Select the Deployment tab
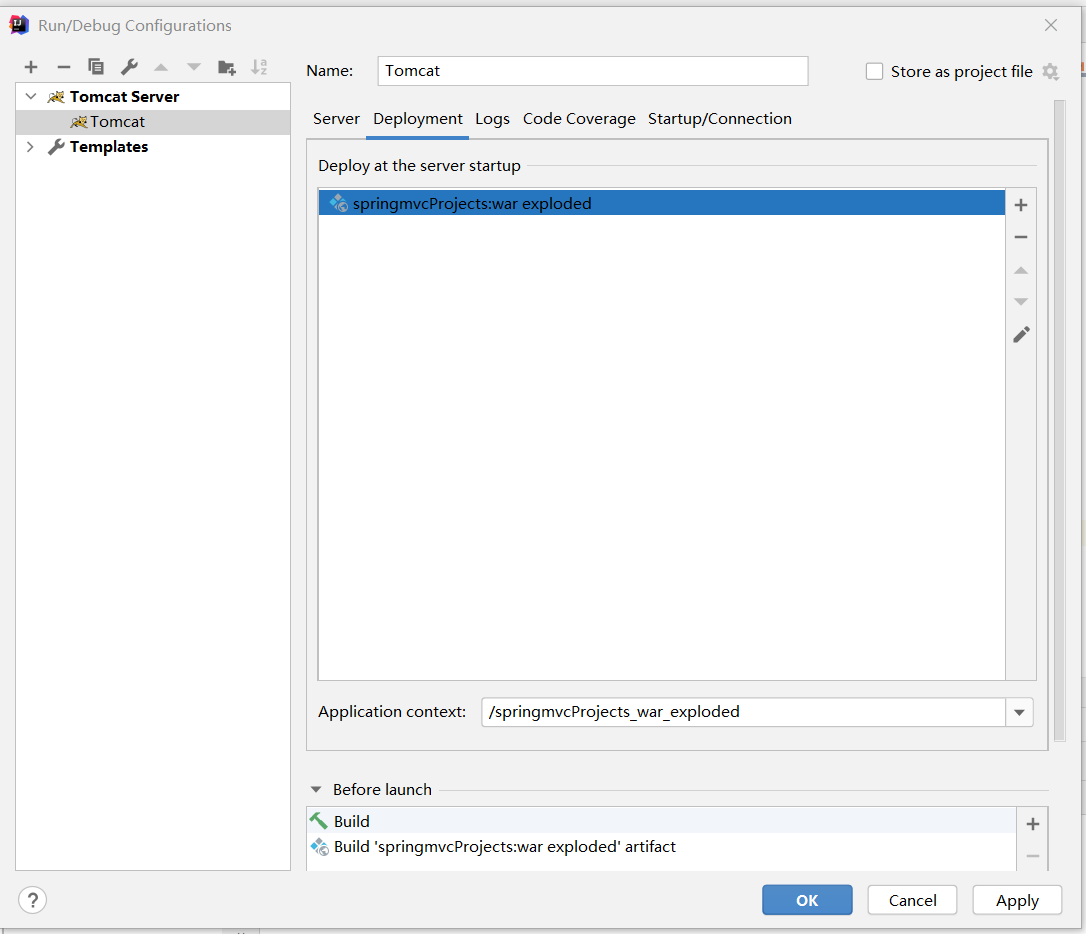Image resolution: width=1086 pixels, height=934 pixels. point(418,119)
